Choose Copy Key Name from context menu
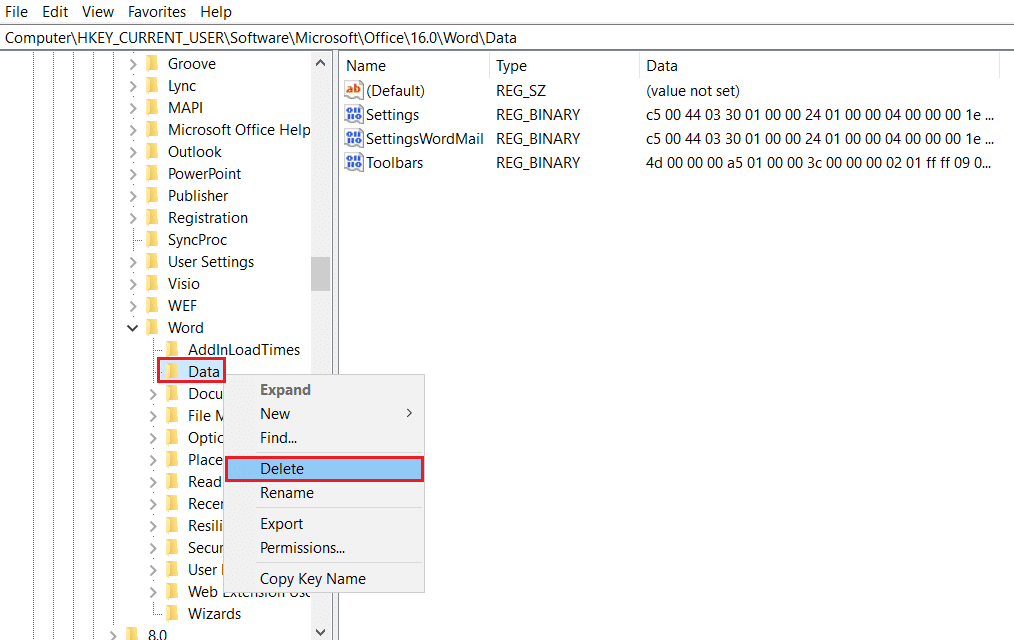Viewport: 1014px width, 640px height. point(325,579)
